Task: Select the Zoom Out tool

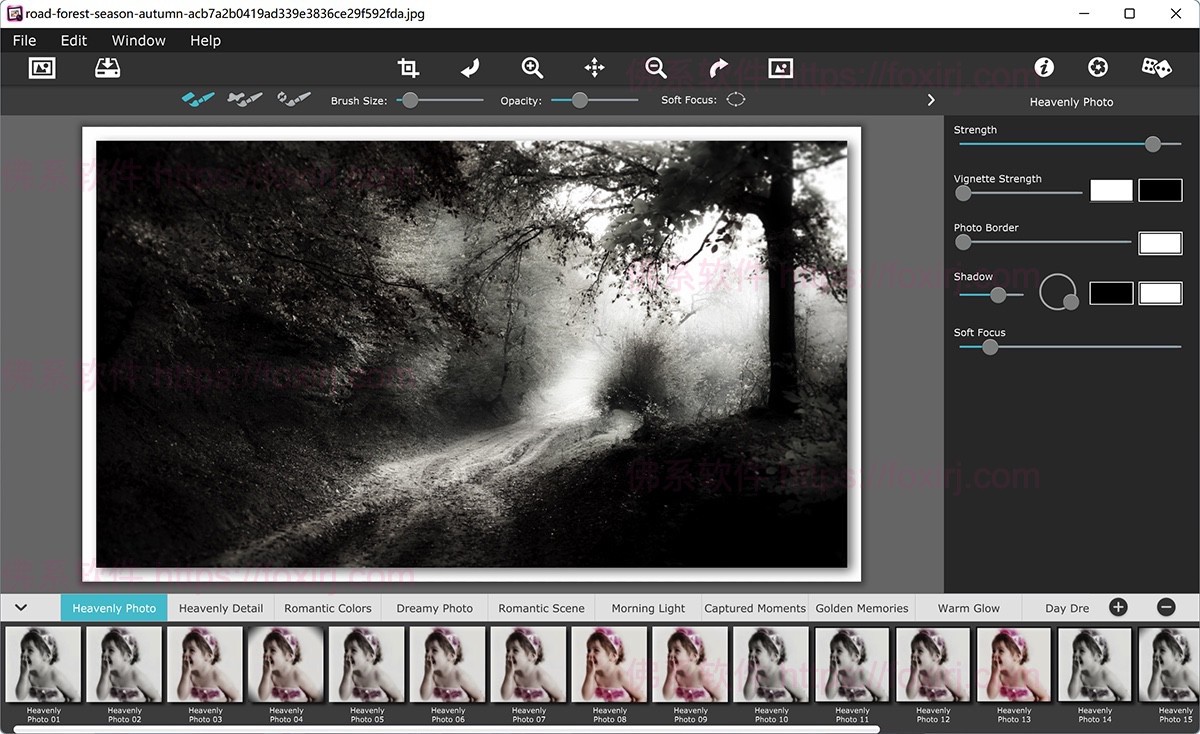Action: coord(655,67)
